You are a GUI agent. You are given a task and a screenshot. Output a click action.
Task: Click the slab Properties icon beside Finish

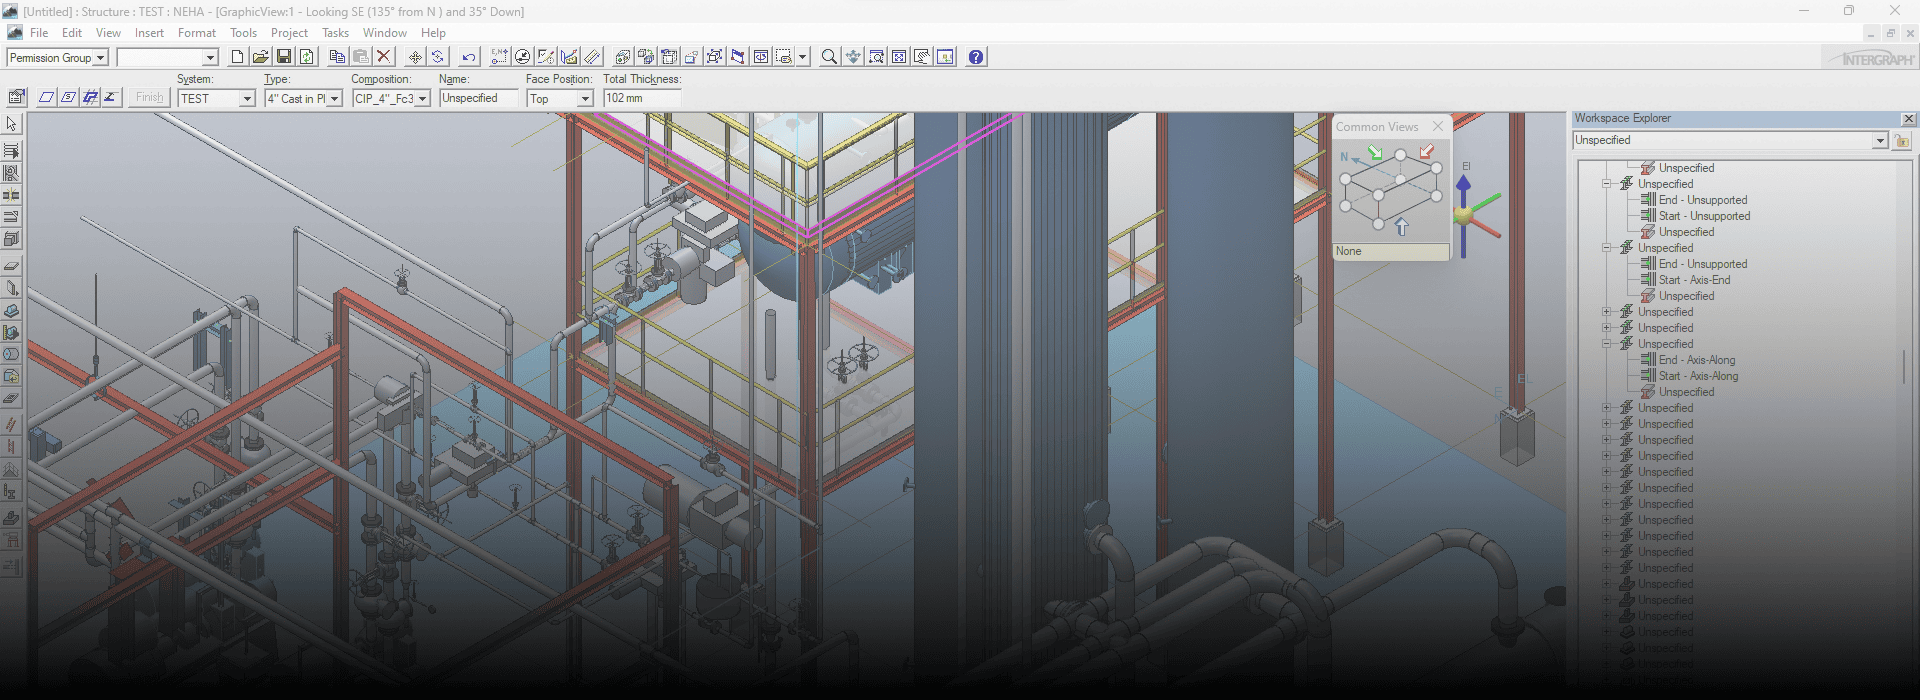[x=17, y=97]
